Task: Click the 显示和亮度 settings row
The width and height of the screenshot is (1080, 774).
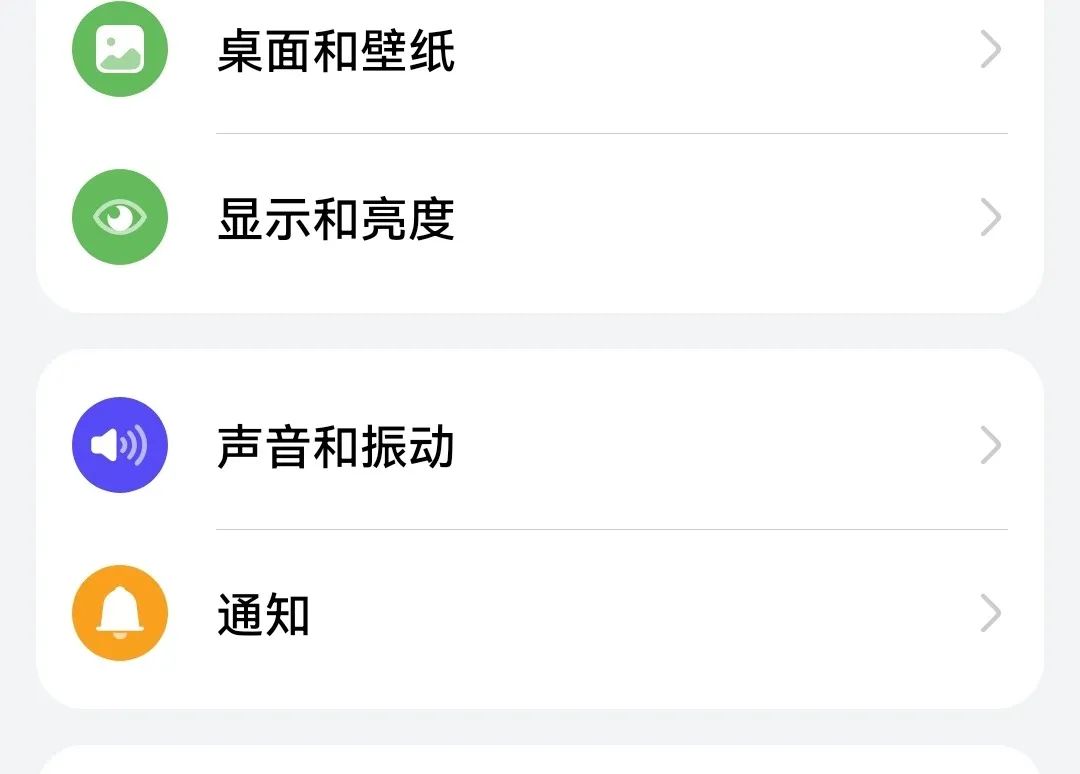Action: pyautogui.click(x=540, y=216)
